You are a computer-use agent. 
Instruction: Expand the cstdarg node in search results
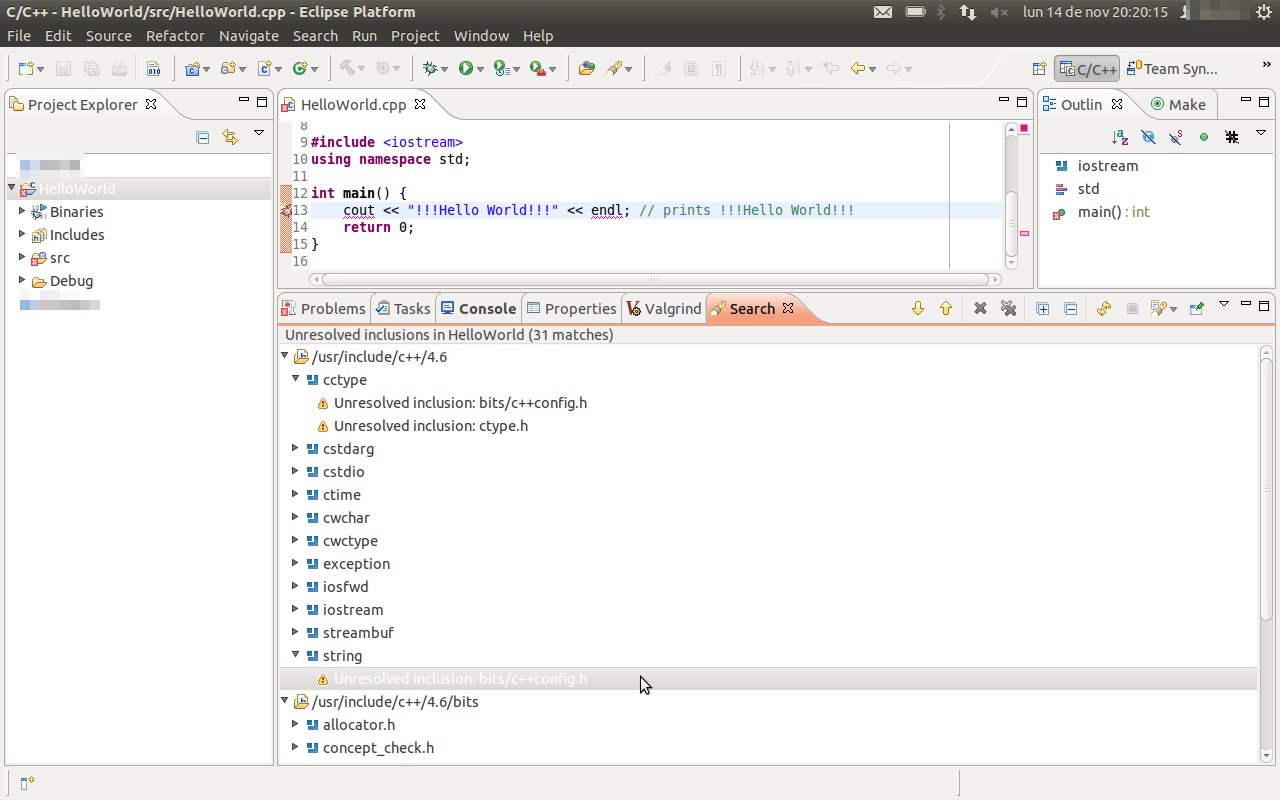coord(295,449)
